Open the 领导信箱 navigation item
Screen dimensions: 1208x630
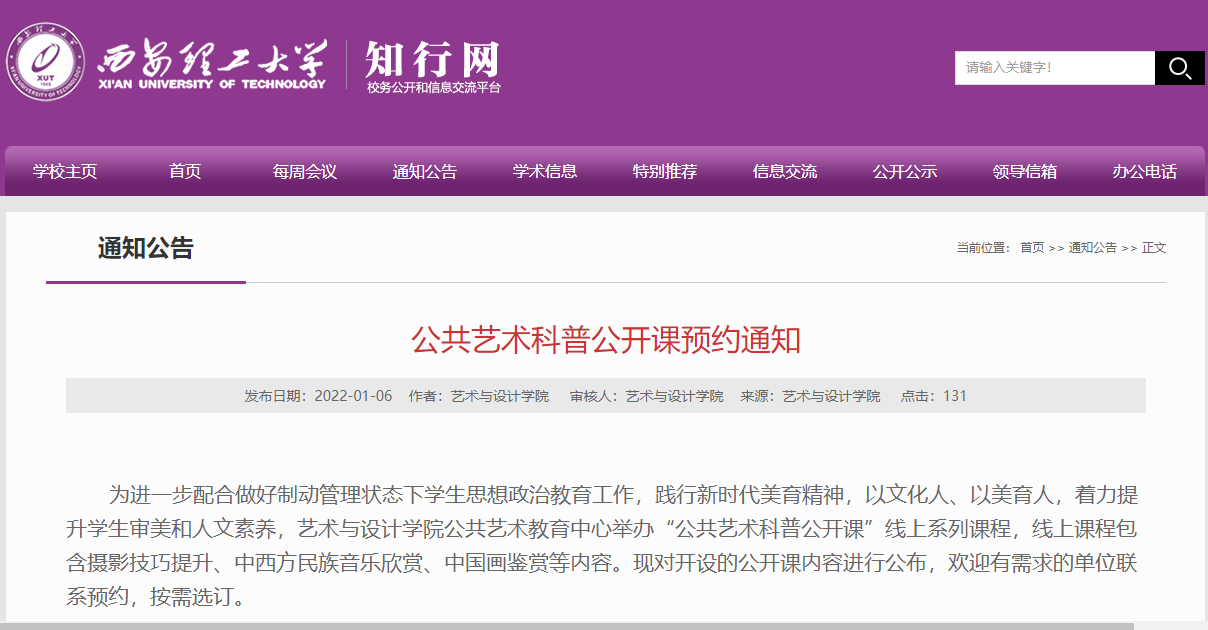[x=1025, y=171]
